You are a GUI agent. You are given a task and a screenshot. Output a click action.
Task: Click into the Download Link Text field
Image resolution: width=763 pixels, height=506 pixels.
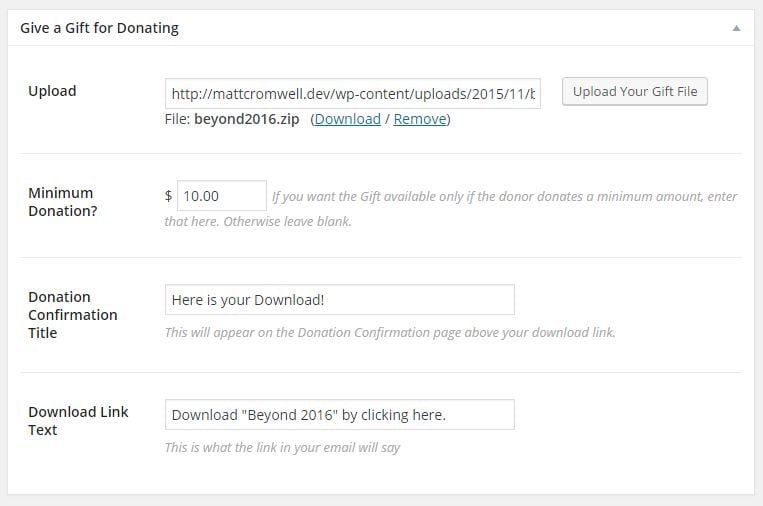(x=340, y=415)
